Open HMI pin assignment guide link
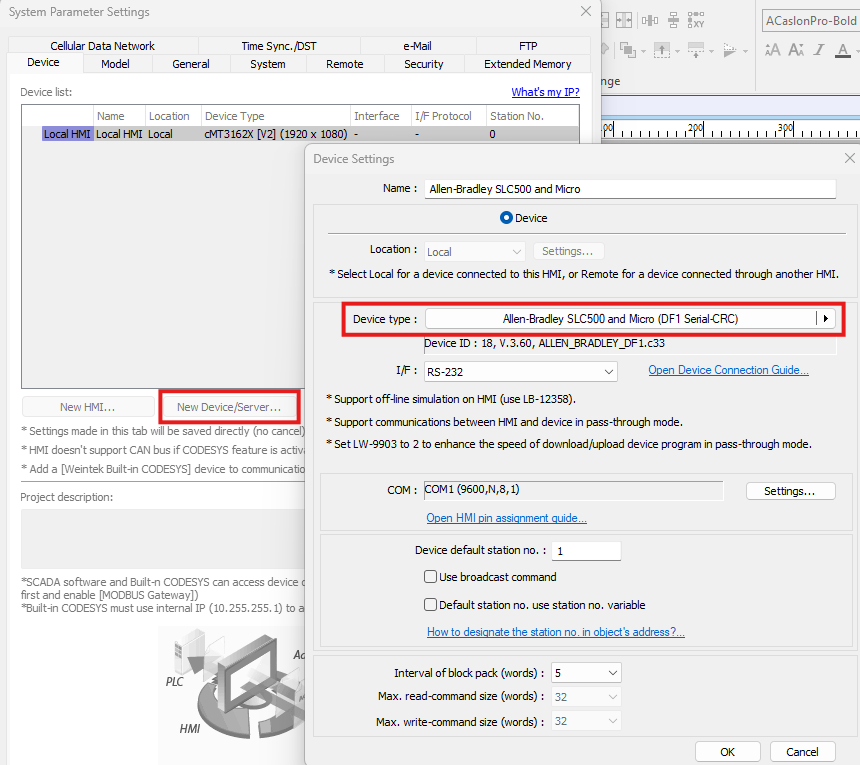Viewport: 860px width, 765px height. [x=506, y=518]
